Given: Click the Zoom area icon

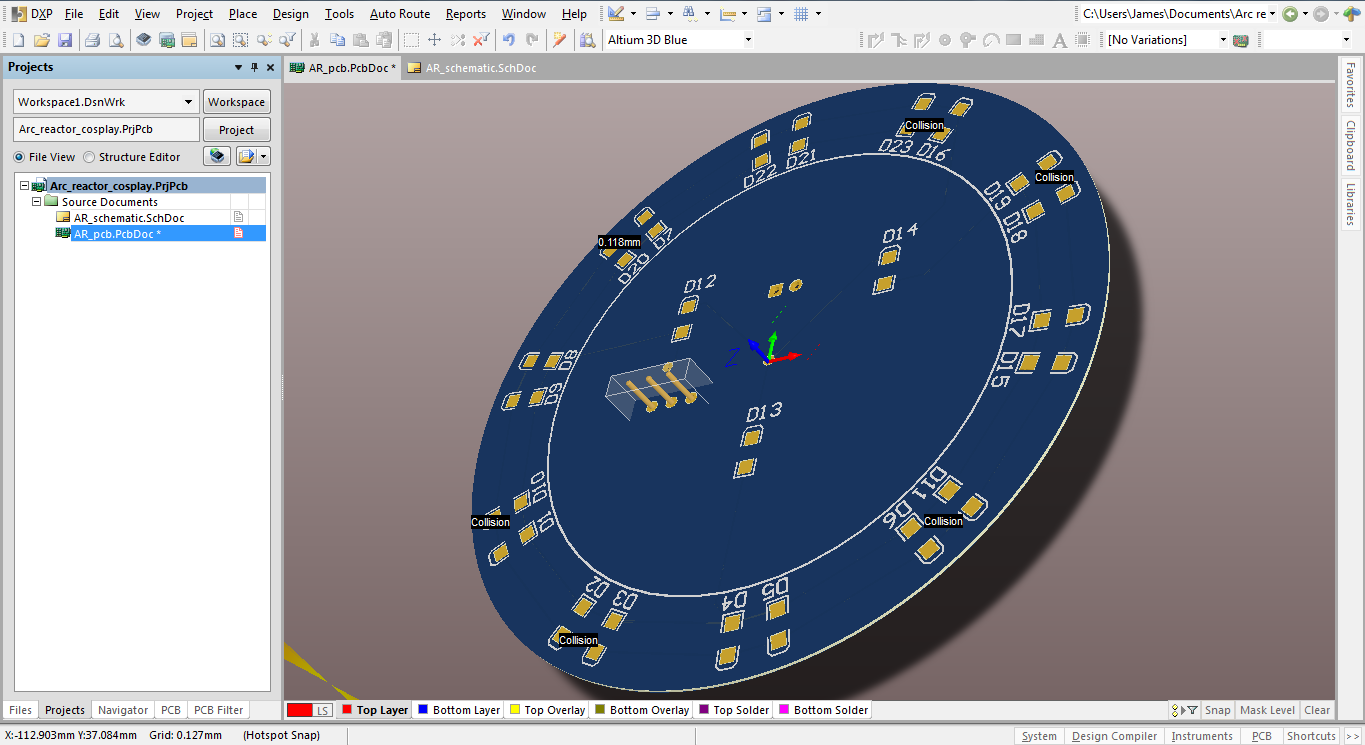Looking at the screenshot, I should (240, 40).
